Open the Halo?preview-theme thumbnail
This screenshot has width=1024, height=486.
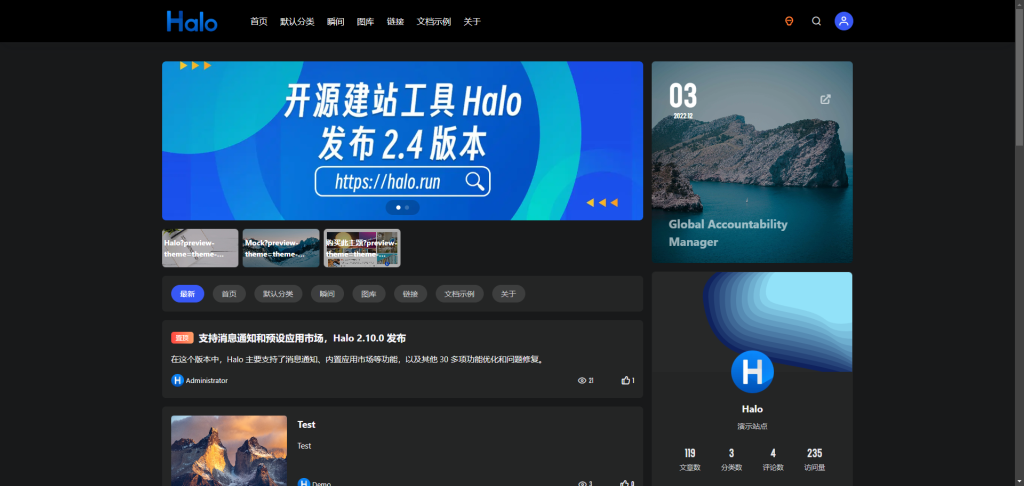click(200, 248)
